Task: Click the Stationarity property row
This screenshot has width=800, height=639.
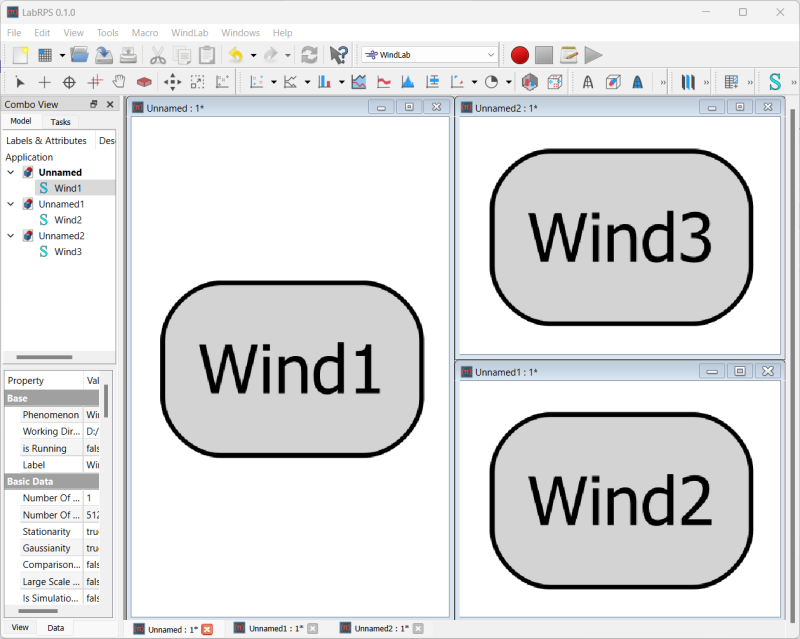Action: 52,532
